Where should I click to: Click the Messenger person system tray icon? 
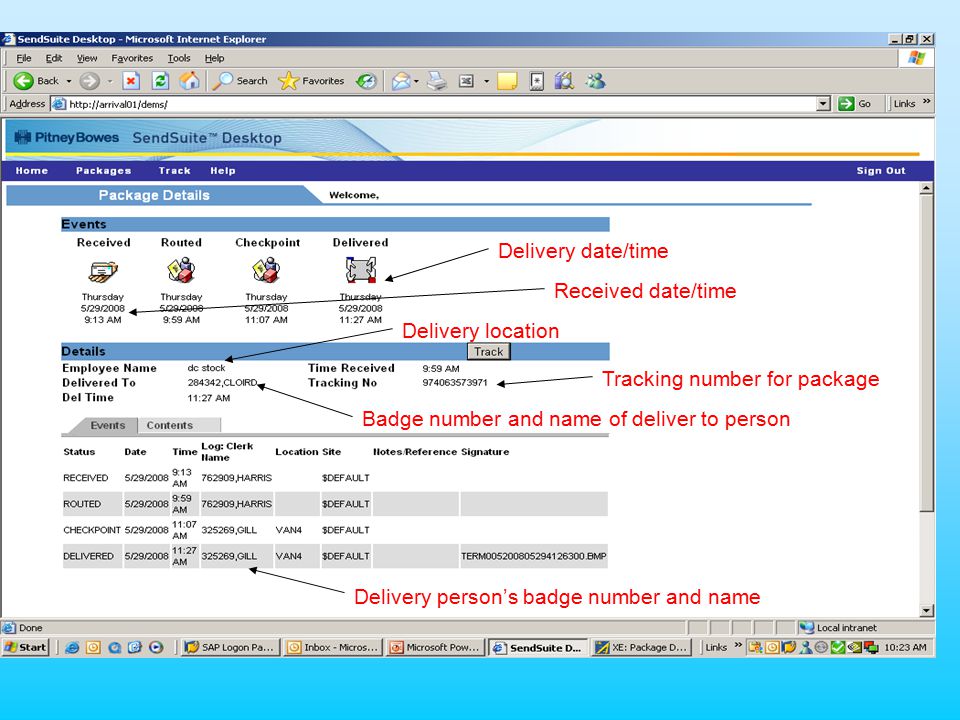[806, 647]
